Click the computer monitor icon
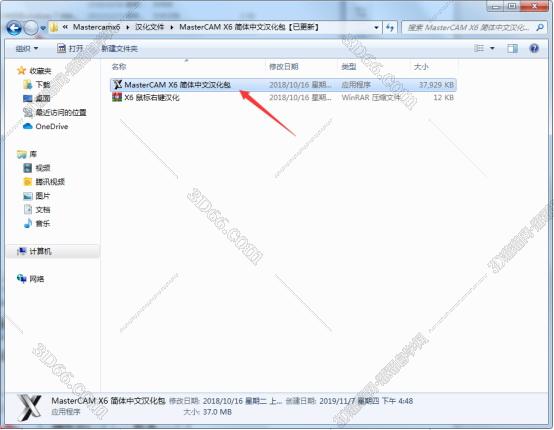Screen dimensions: 554x430 tap(22, 251)
